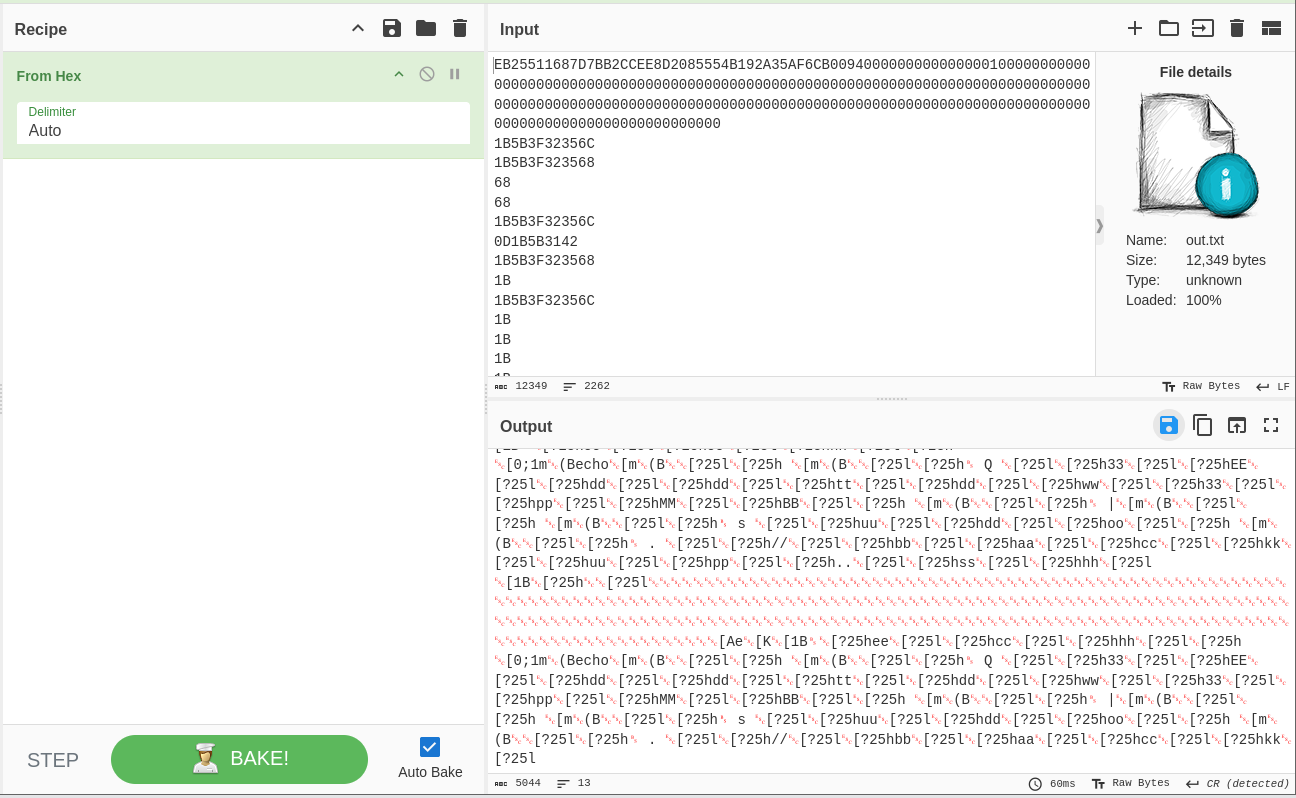Select the From Hex operation title
1296x798 pixels.
[x=49, y=76]
